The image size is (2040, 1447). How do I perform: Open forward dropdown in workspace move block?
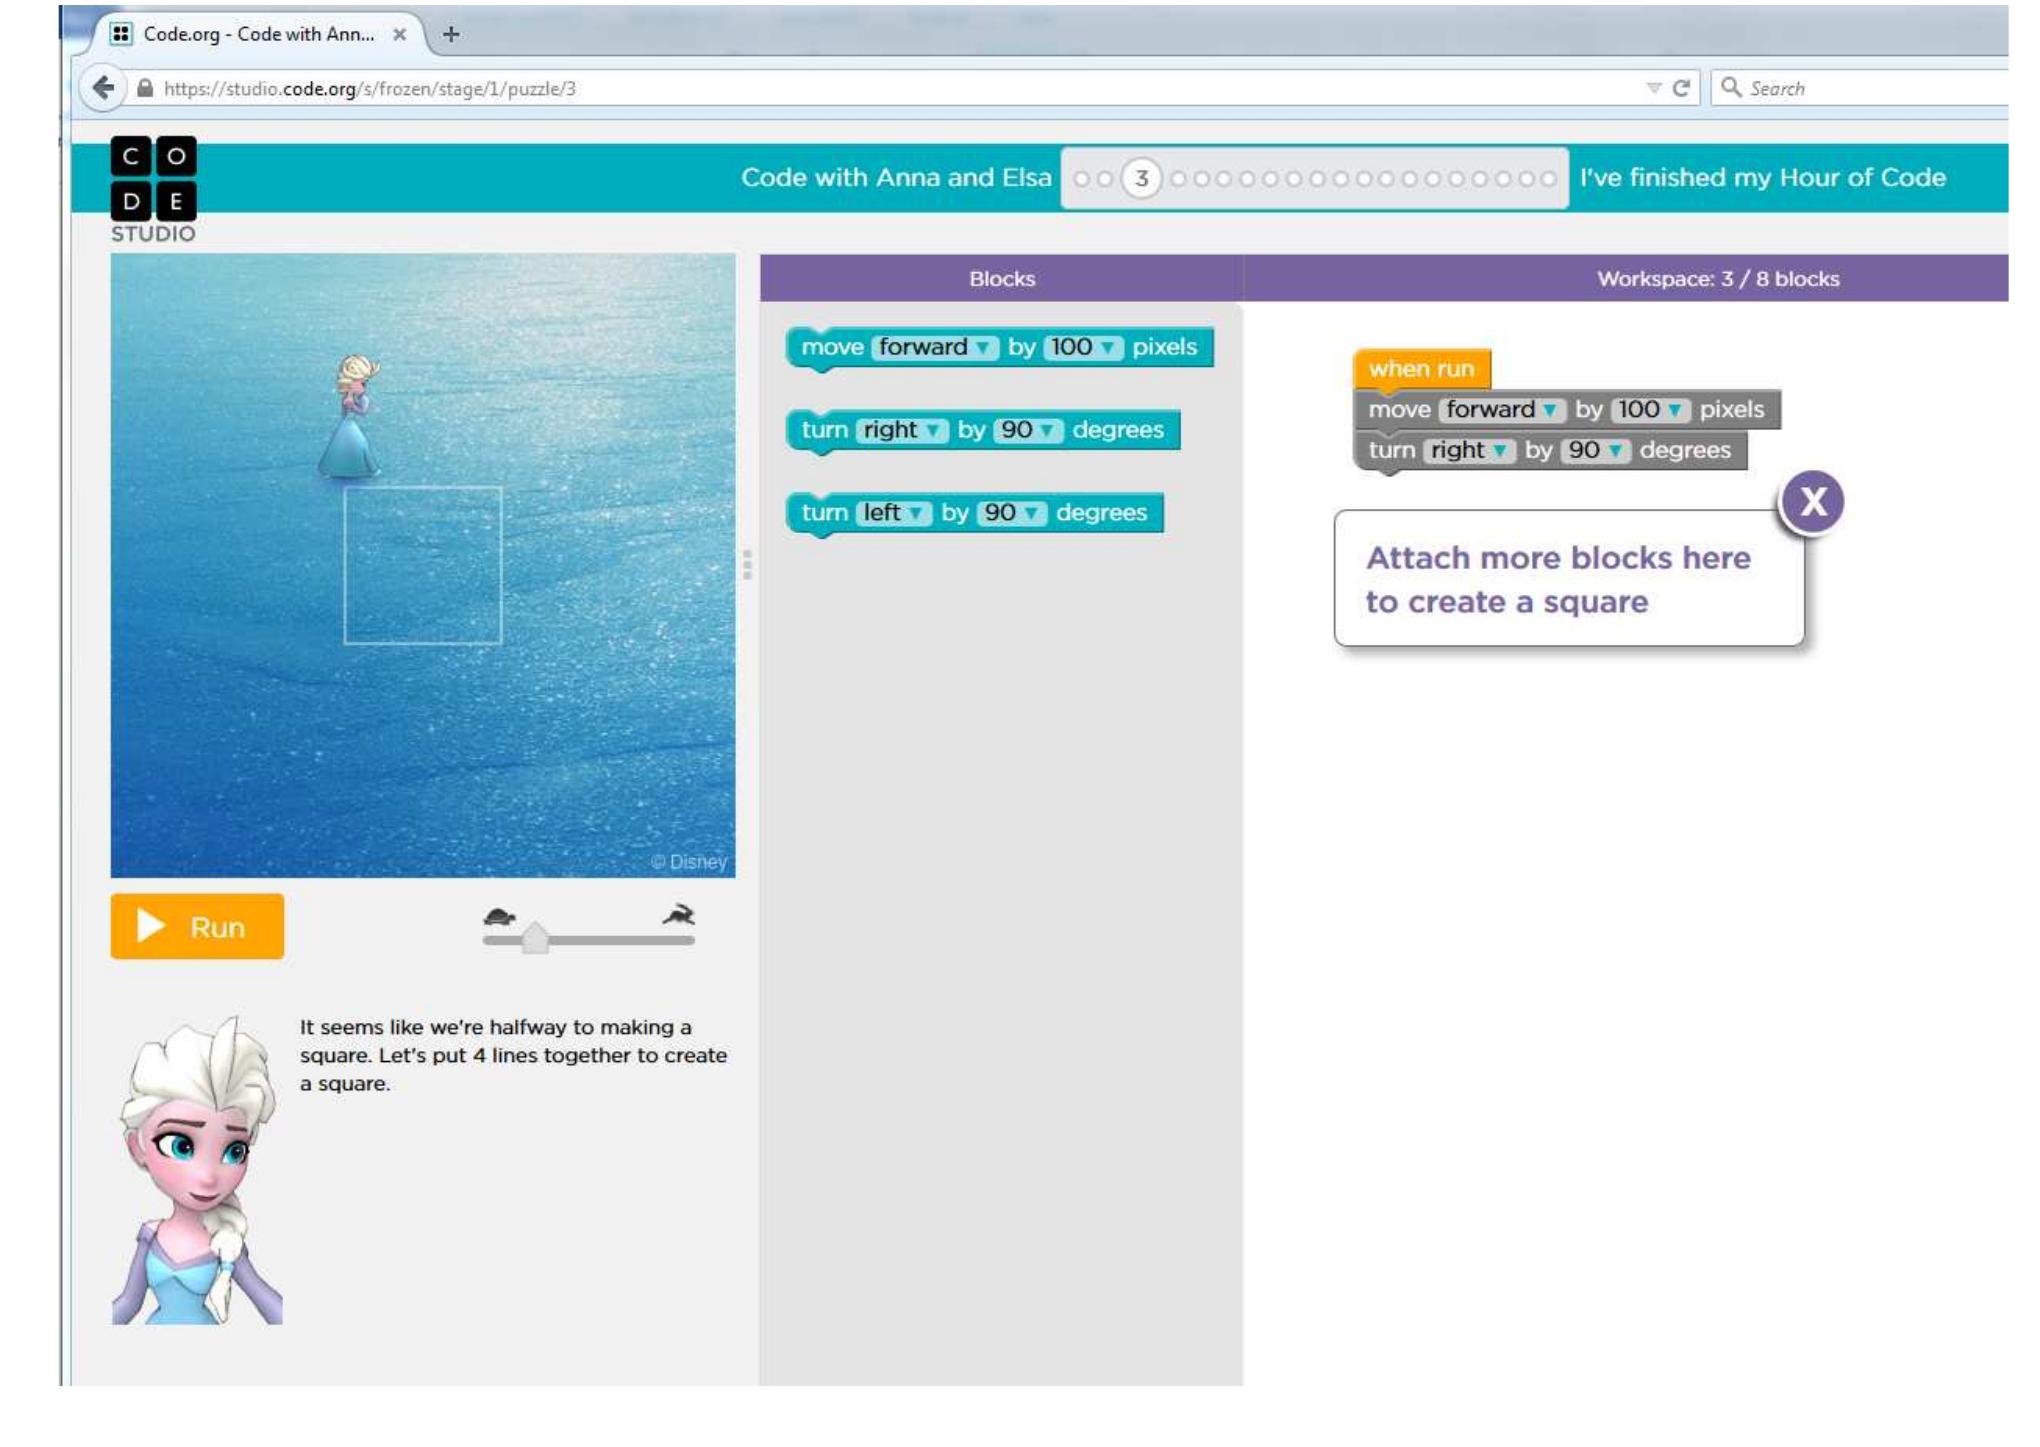1502,410
